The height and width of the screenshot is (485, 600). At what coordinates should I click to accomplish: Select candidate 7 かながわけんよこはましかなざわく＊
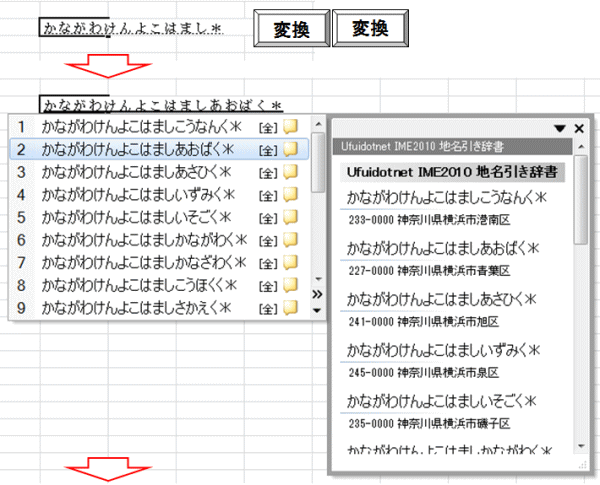159,262
